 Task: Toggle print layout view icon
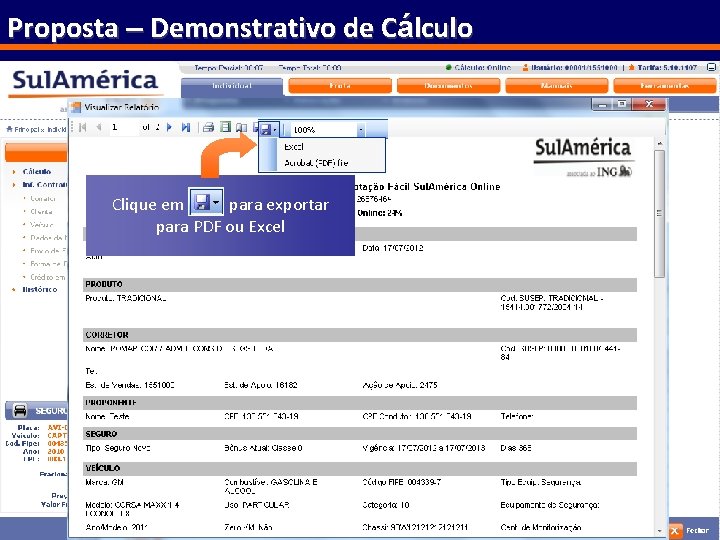tap(225, 127)
